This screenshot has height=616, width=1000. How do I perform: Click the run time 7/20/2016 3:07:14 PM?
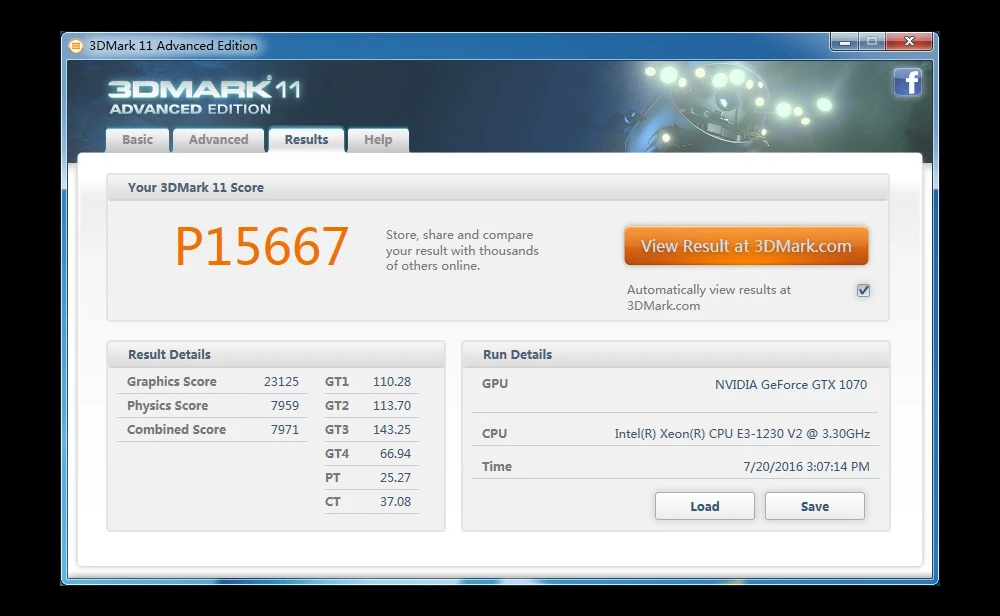pos(806,467)
